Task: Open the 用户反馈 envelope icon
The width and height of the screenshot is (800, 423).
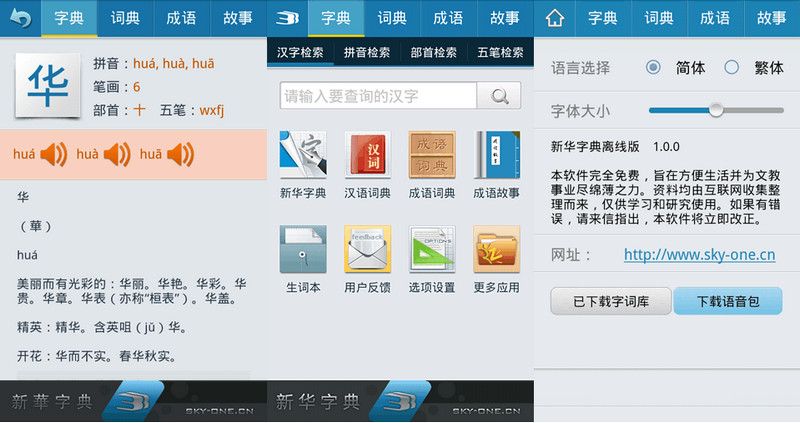Action: [367, 249]
